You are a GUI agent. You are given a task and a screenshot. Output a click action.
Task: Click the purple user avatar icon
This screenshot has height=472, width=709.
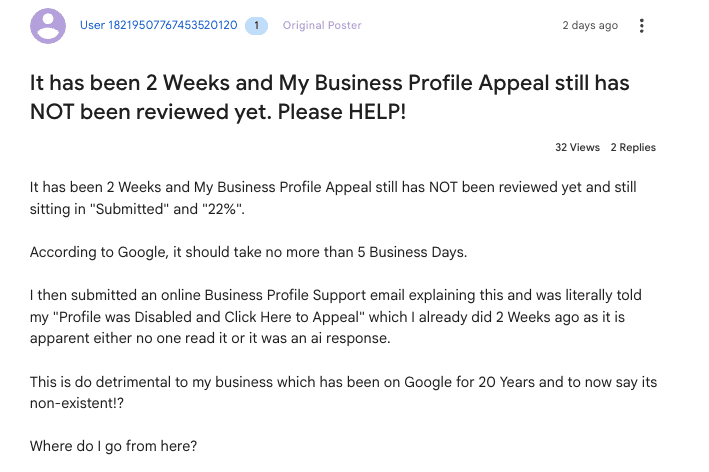(48, 26)
